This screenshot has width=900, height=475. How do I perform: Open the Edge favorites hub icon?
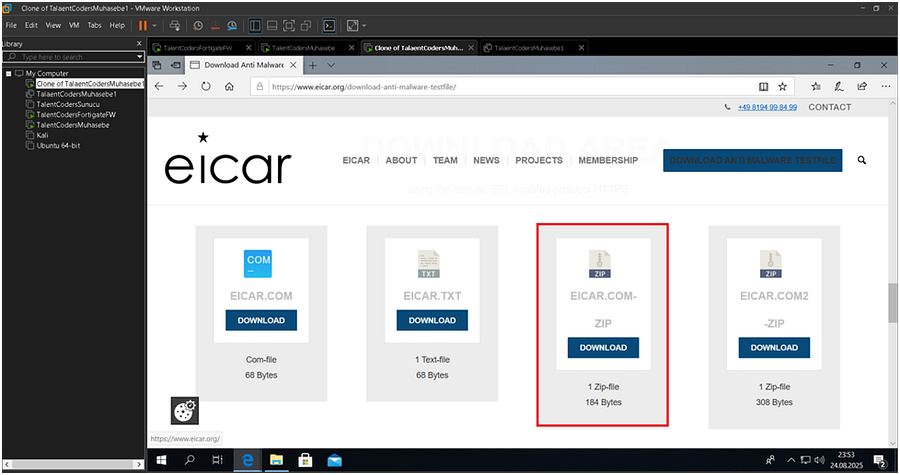[x=816, y=87]
